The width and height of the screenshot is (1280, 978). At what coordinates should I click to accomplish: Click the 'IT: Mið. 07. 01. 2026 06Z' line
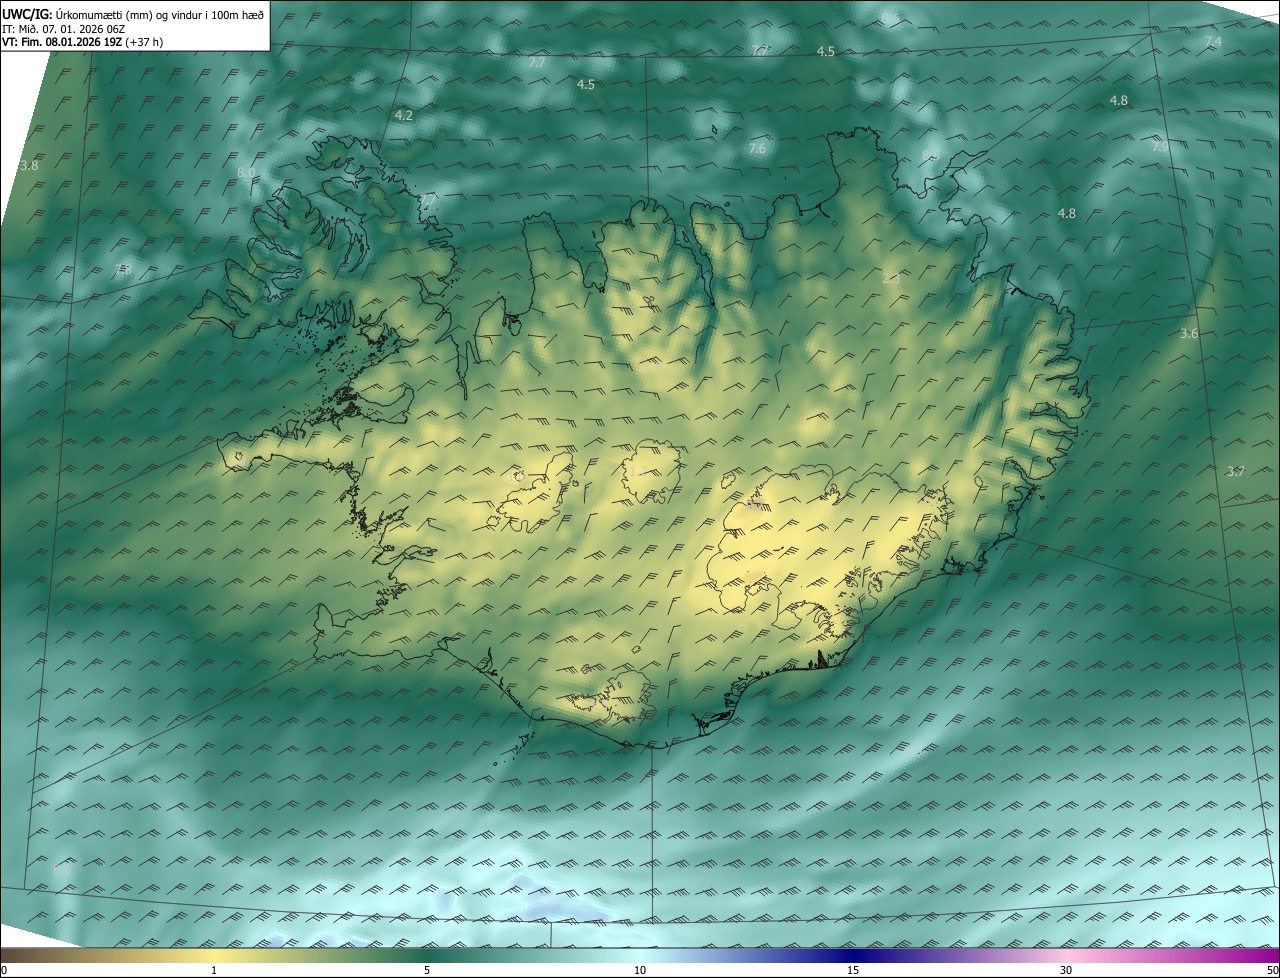pos(63,28)
